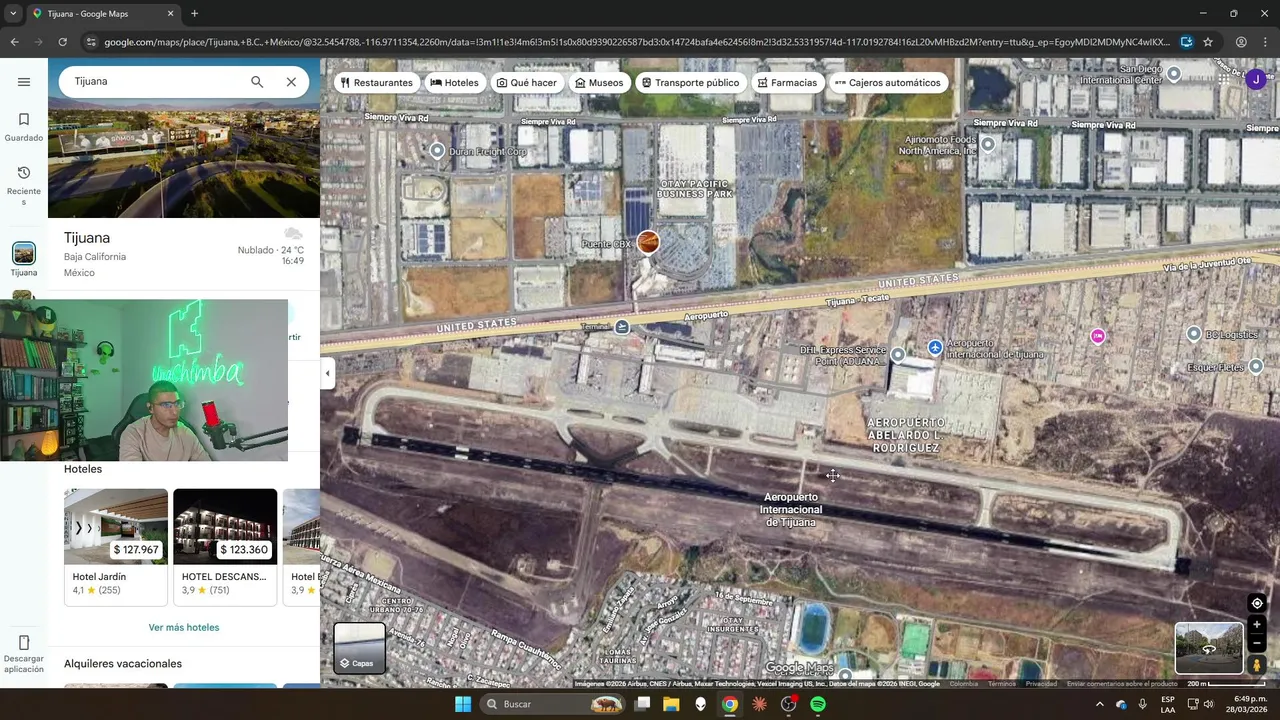Select the Cajeros automáticos chip

tap(888, 83)
